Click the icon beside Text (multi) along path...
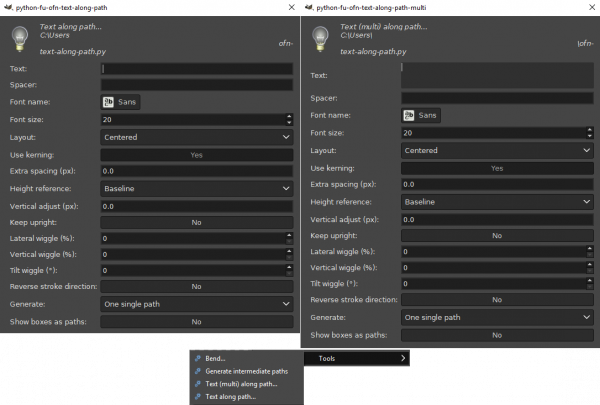 197,384
